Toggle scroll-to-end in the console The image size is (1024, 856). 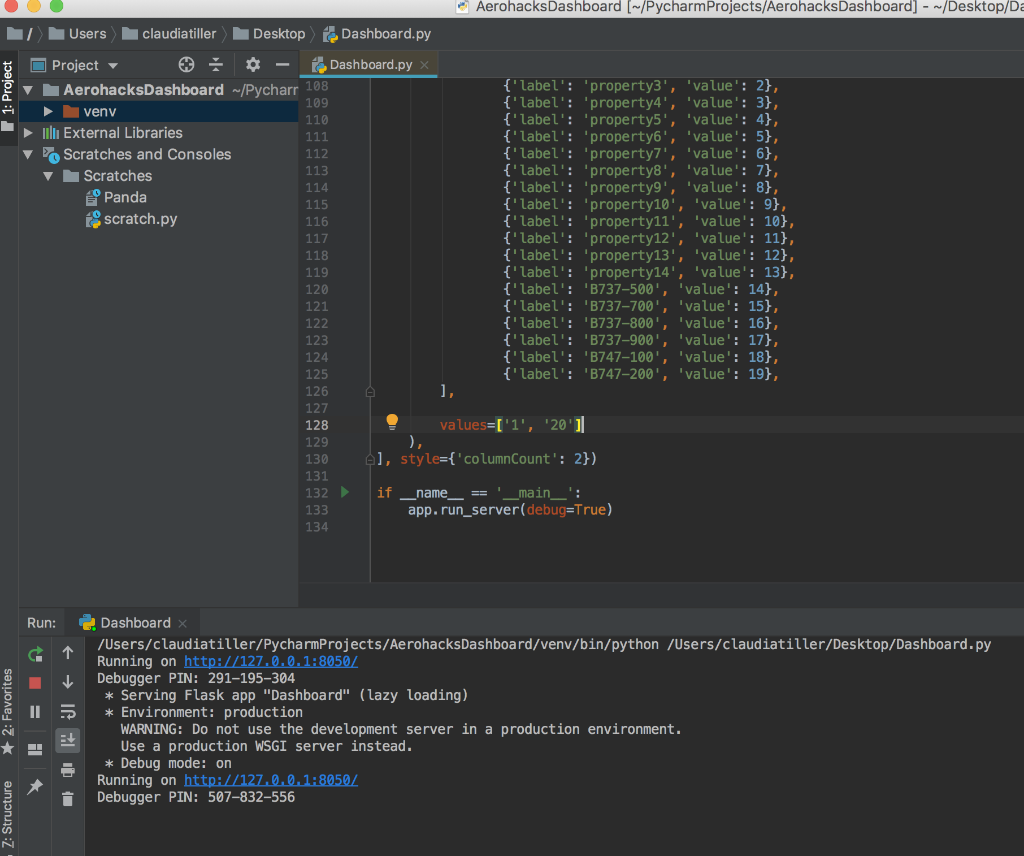(x=68, y=740)
